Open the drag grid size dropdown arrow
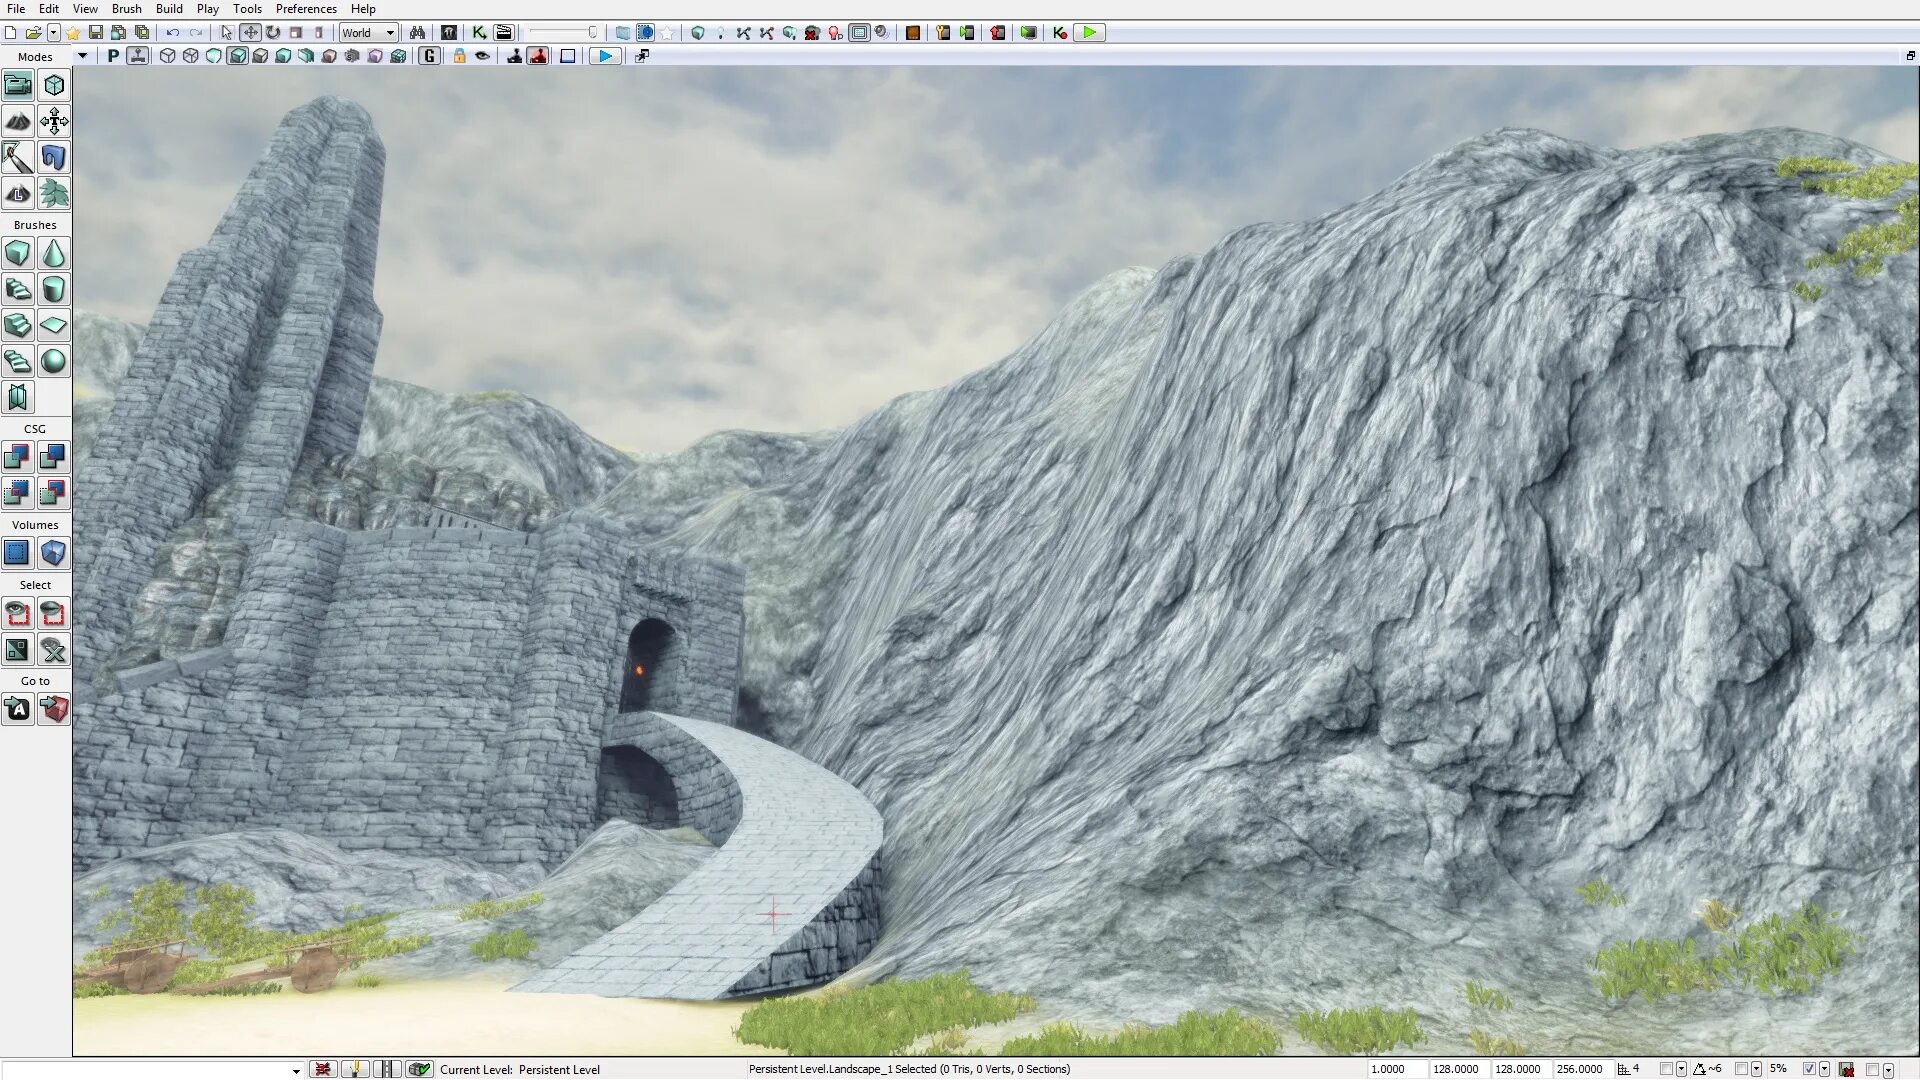1920x1080 pixels. pos(1681,1069)
